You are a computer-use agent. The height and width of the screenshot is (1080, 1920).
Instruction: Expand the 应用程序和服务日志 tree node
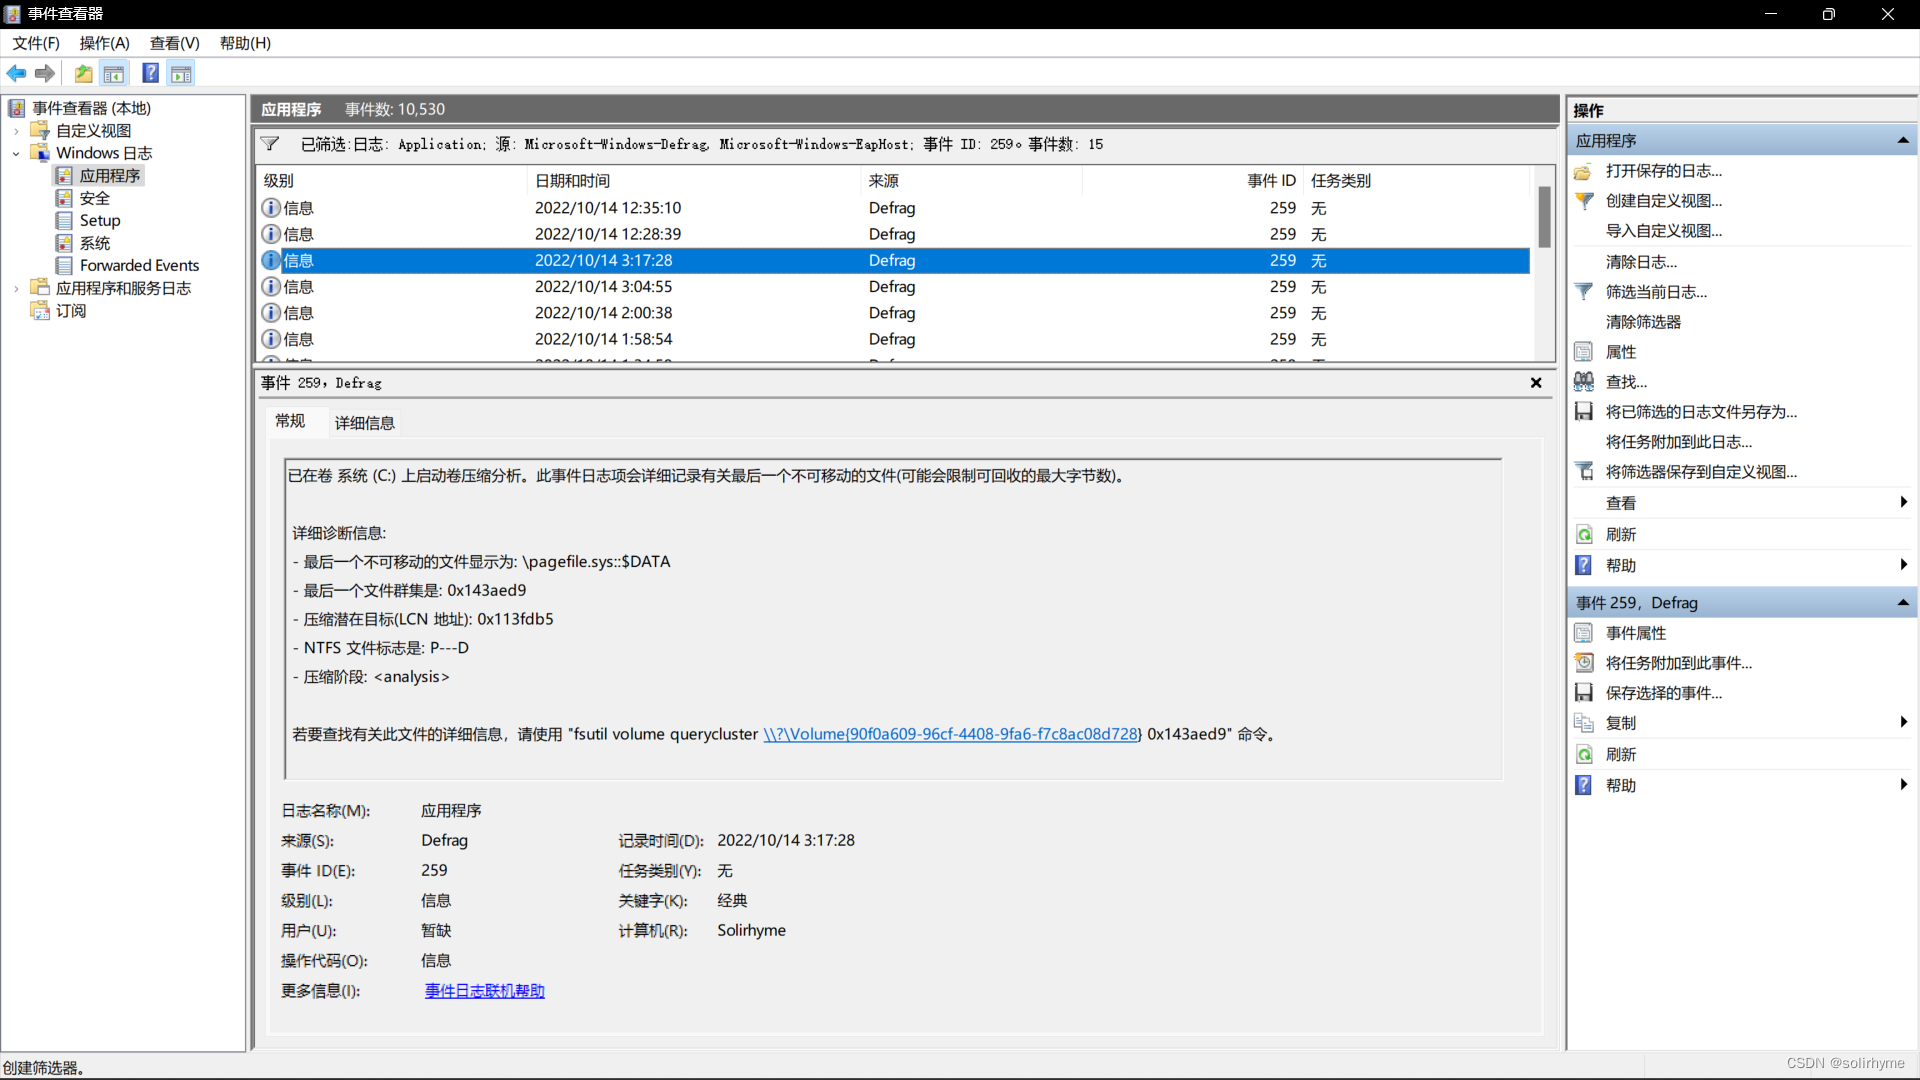pyautogui.click(x=16, y=289)
